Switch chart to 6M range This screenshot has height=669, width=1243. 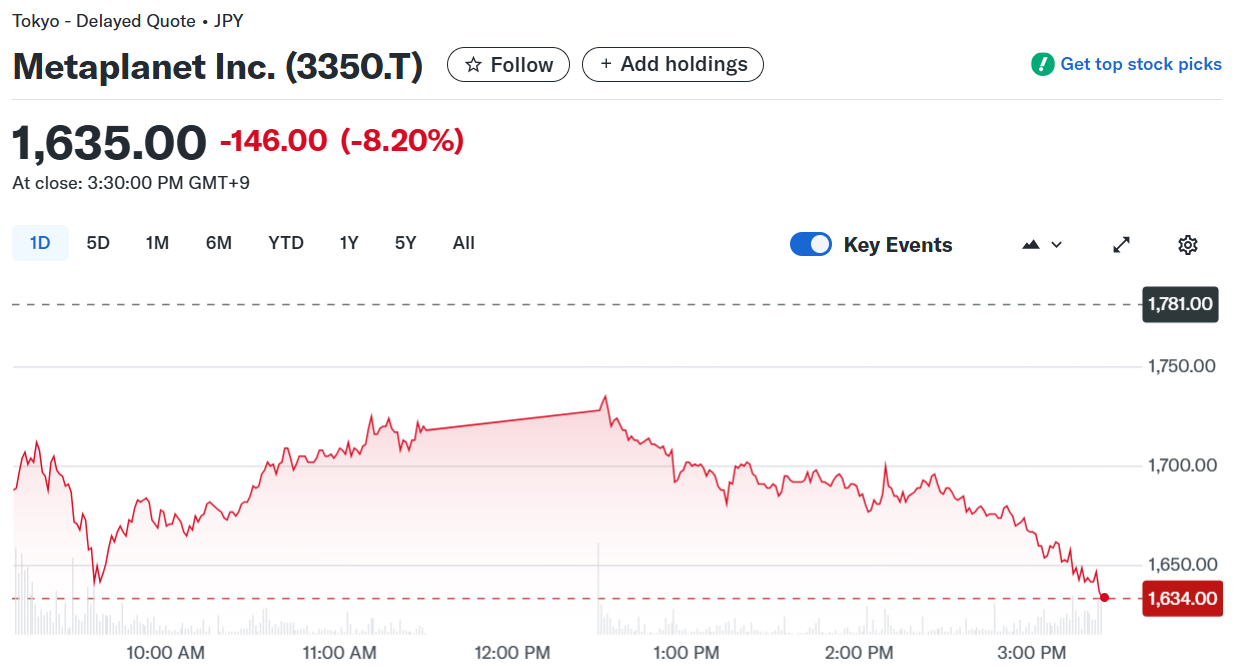click(219, 243)
